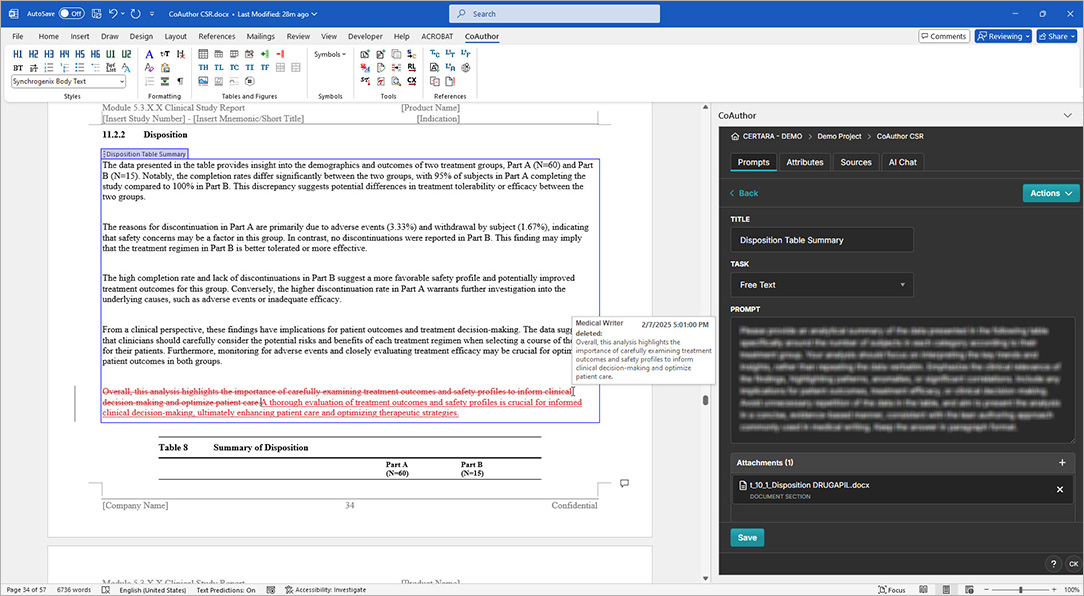
Task: Click the insert figure picture icon
Action: [x=203, y=81]
